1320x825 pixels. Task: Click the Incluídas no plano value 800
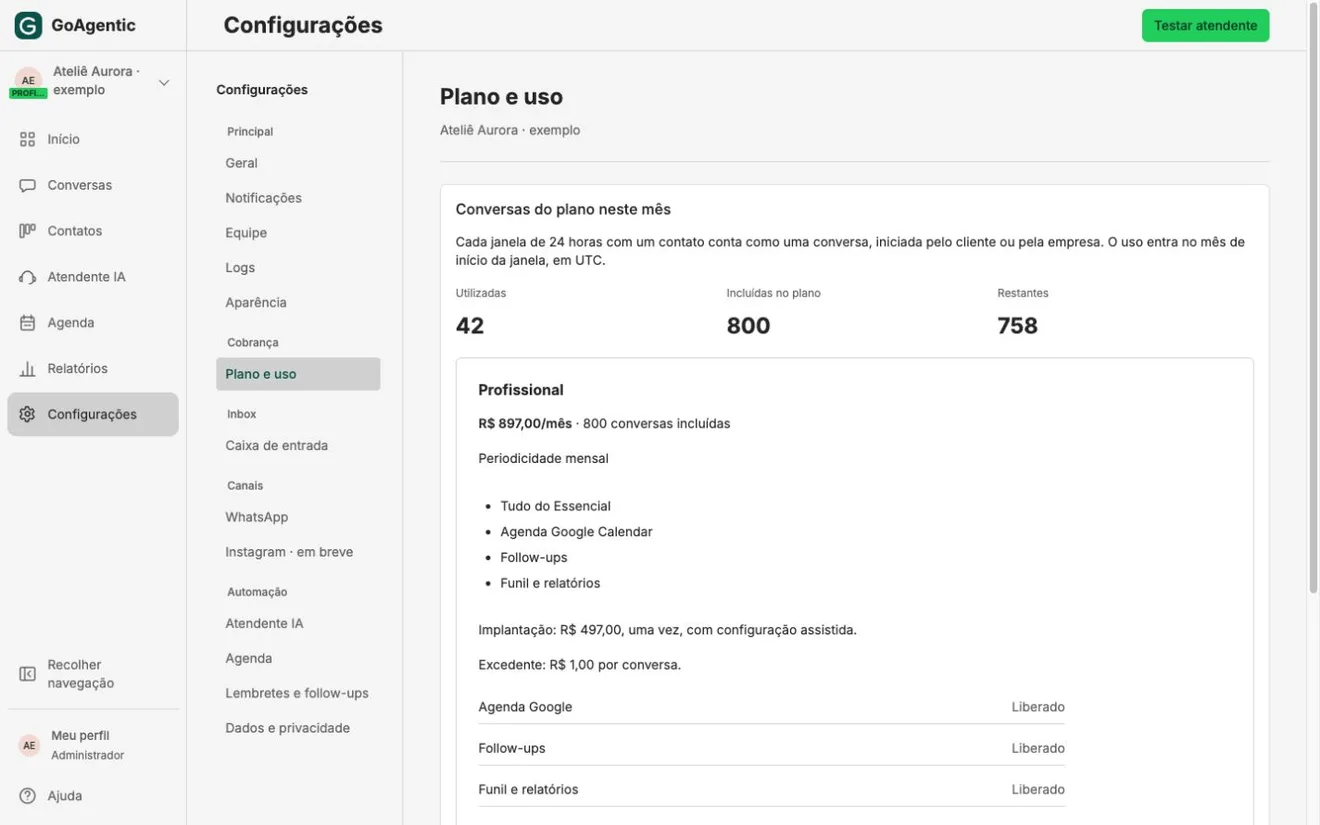(x=748, y=326)
